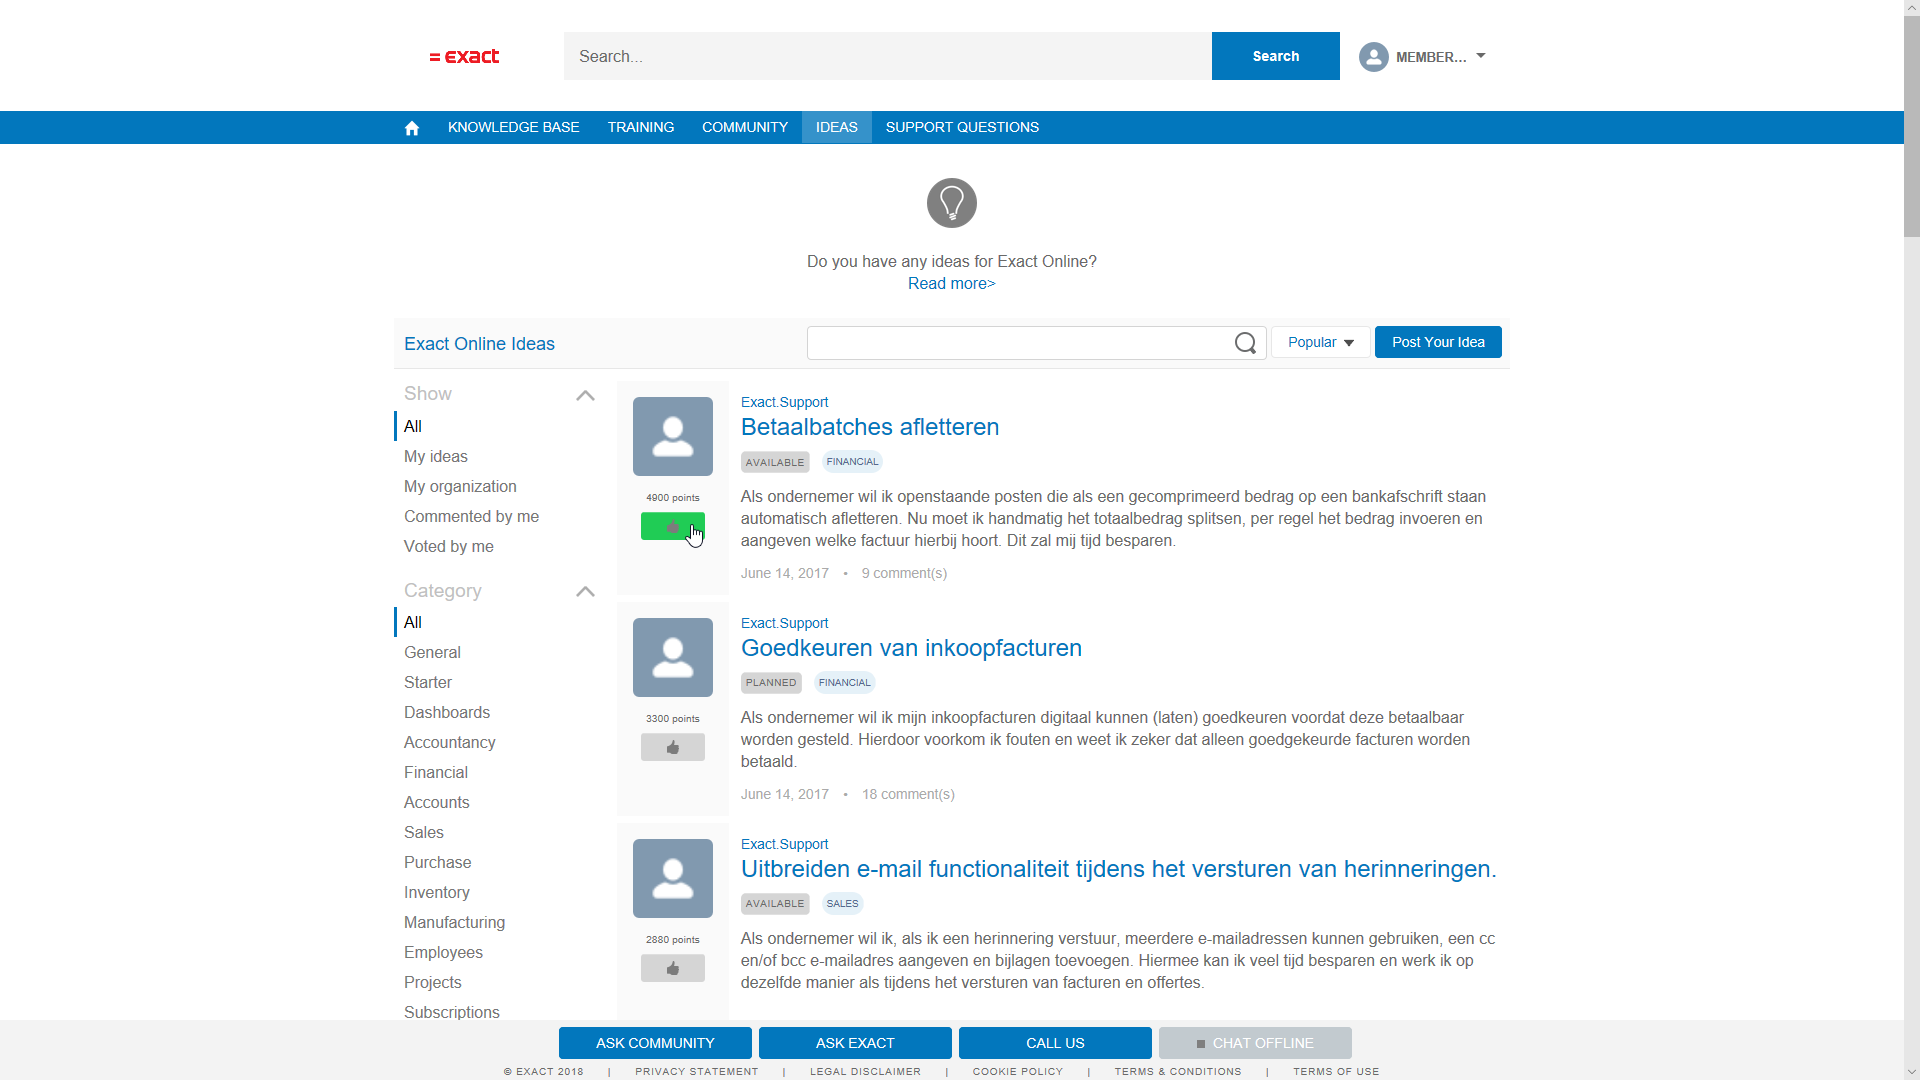This screenshot has width=1920, height=1080.
Task: Click avatar of Betaalbatches afletteren post
Action: pos(673,436)
